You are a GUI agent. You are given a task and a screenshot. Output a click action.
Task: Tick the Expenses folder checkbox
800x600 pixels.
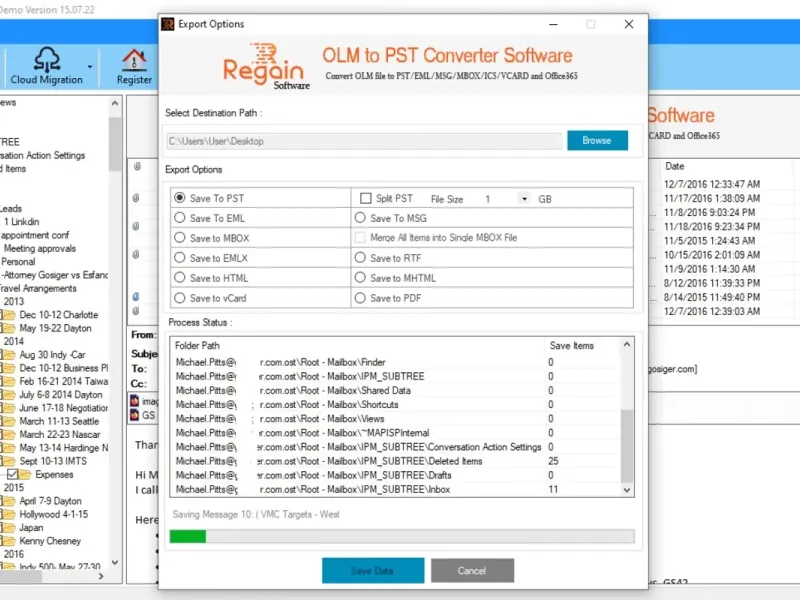coord(13,474)
